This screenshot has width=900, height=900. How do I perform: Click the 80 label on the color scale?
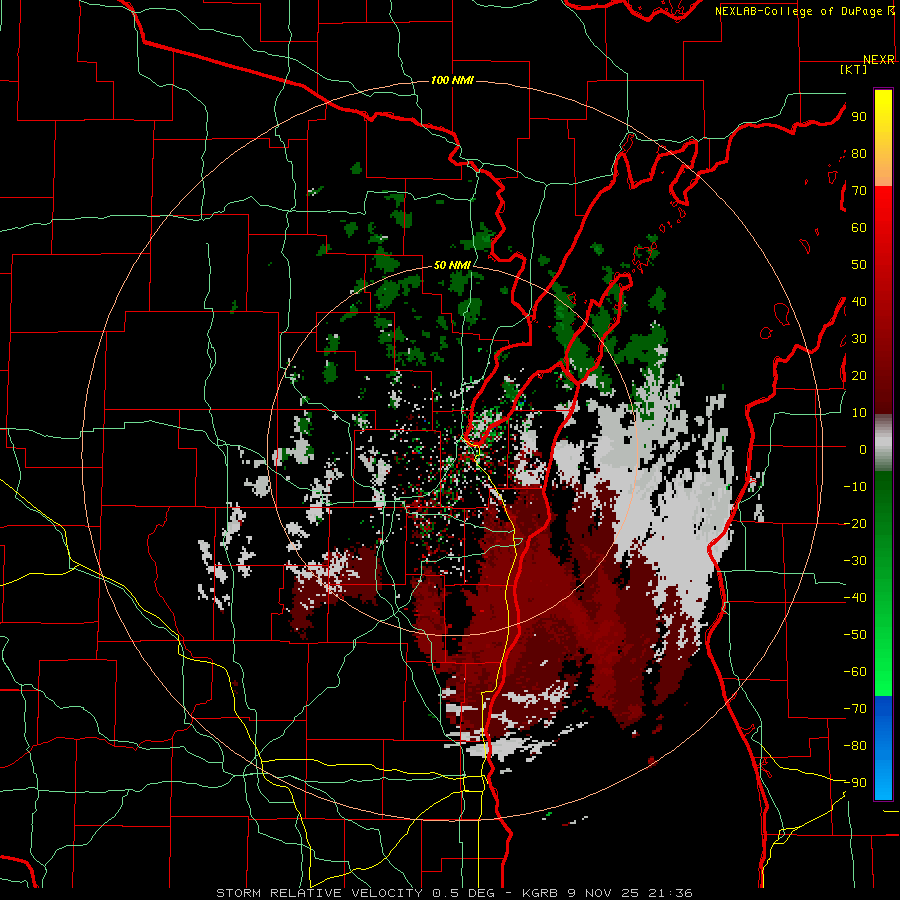859,154
